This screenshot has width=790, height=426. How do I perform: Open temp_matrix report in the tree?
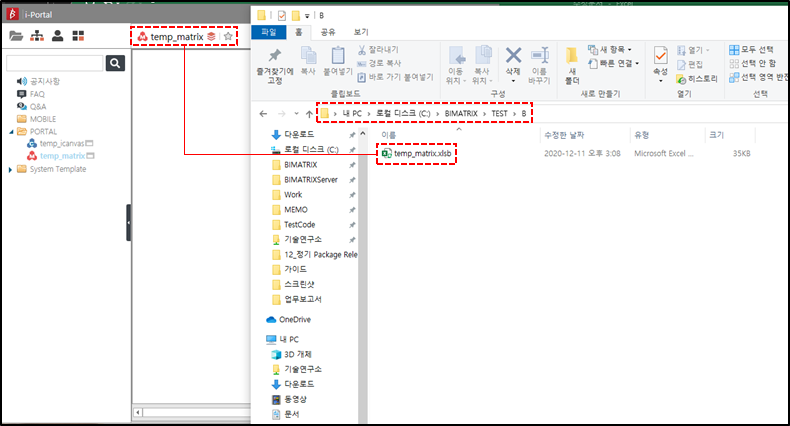coord(62,156)
